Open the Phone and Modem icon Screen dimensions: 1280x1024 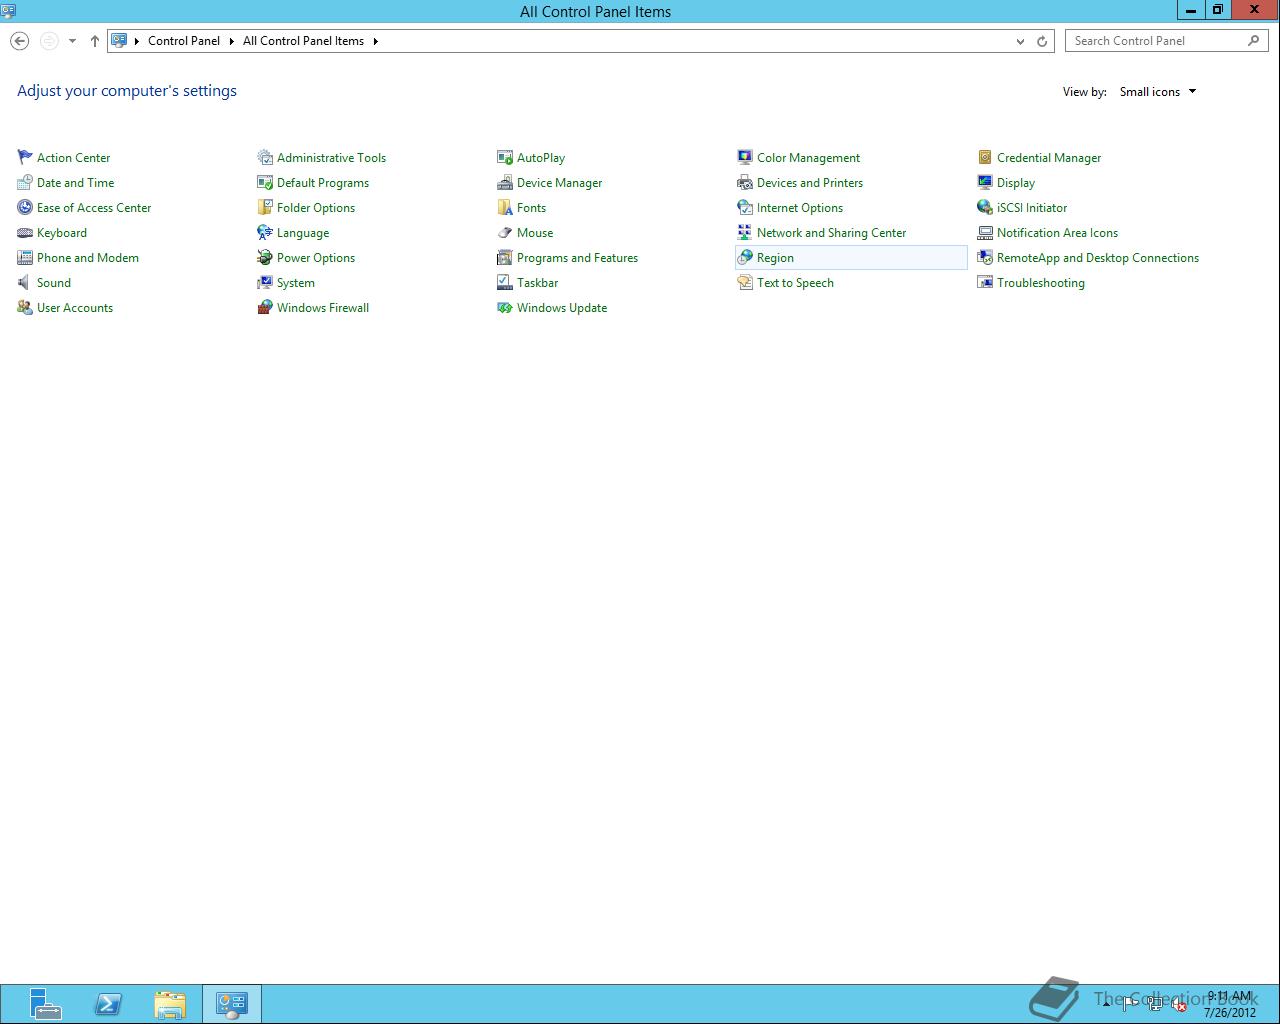[25, 257]
